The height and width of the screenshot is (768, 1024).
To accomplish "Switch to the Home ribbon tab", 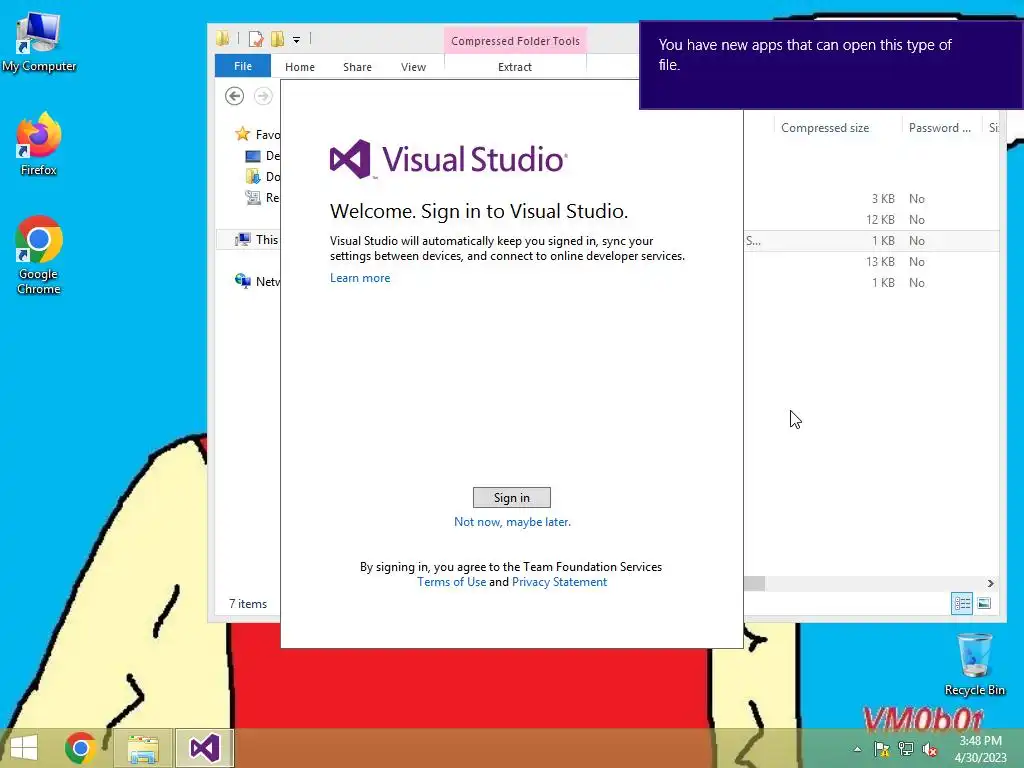I will point(300,67).
